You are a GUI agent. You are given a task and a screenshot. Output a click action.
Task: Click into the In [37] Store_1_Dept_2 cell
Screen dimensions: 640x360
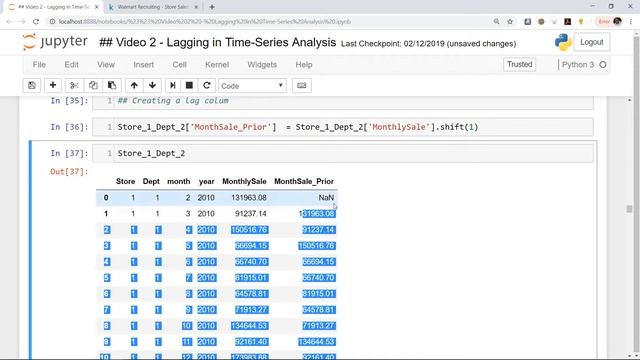[343, 153]
